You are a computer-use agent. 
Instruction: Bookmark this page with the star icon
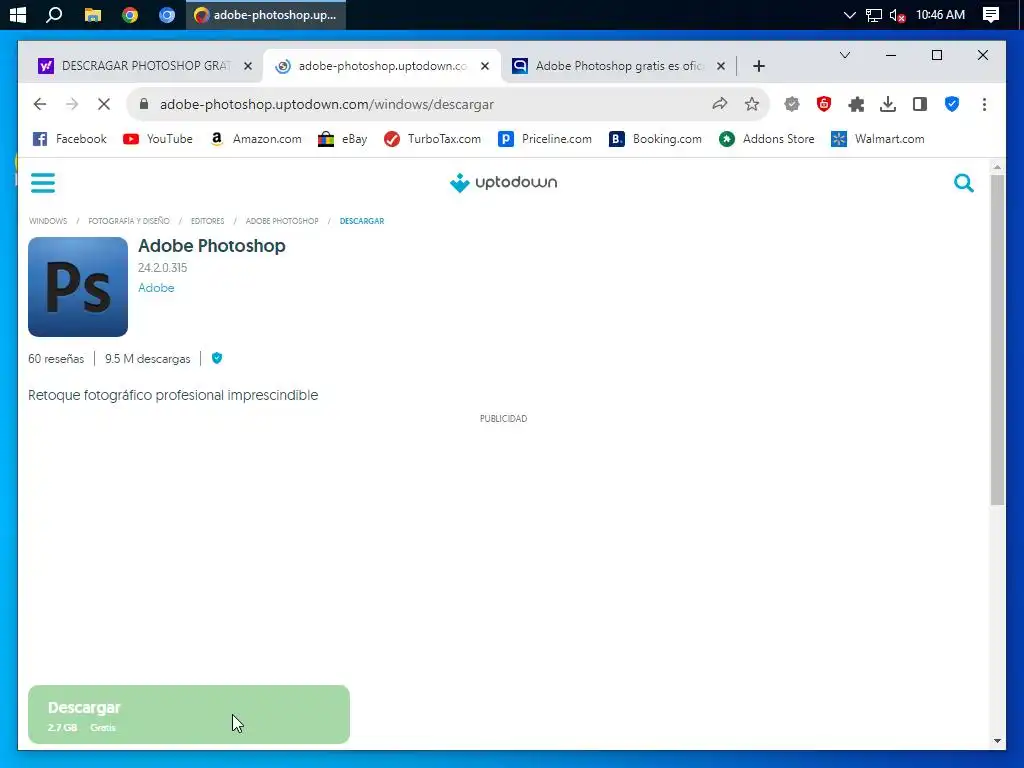click(x=752, y=104)
